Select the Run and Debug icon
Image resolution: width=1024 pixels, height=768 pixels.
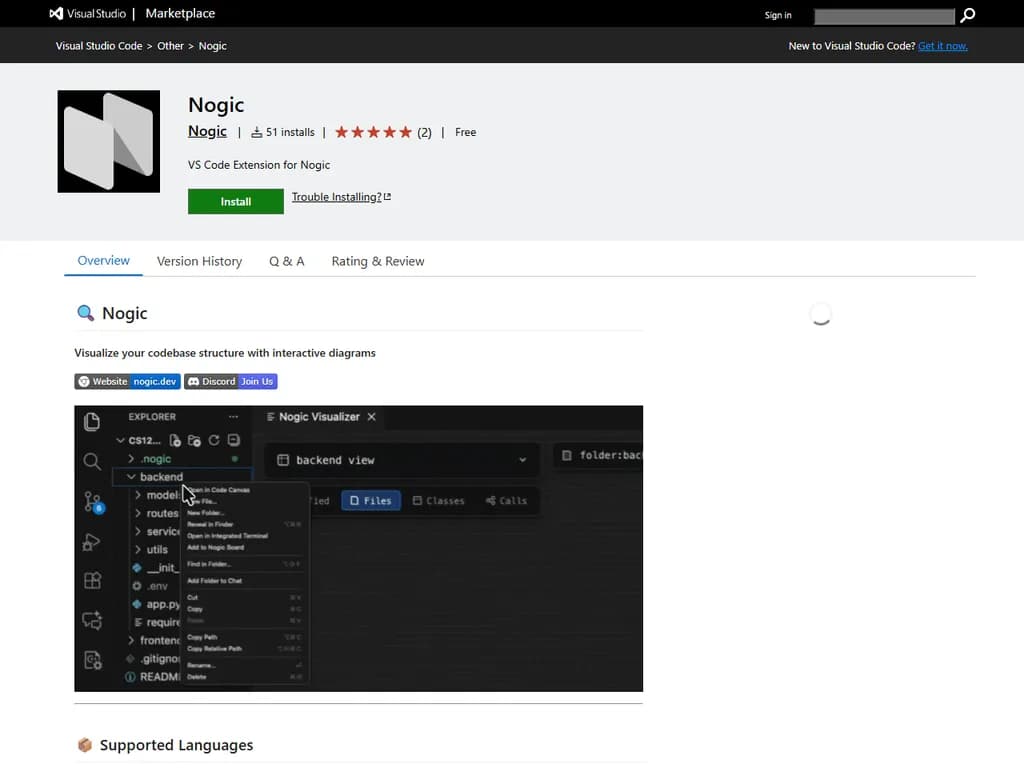tap(91, 541)
